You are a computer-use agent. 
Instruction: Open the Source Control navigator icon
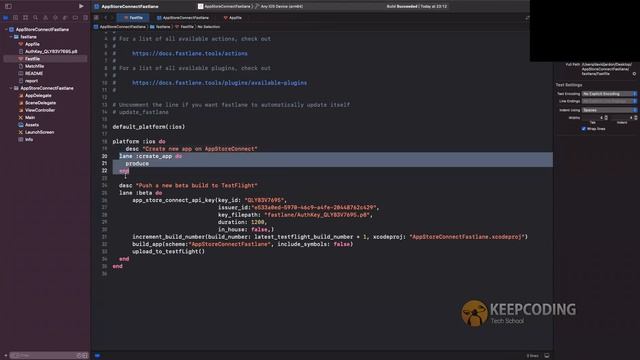coord(16,18)
